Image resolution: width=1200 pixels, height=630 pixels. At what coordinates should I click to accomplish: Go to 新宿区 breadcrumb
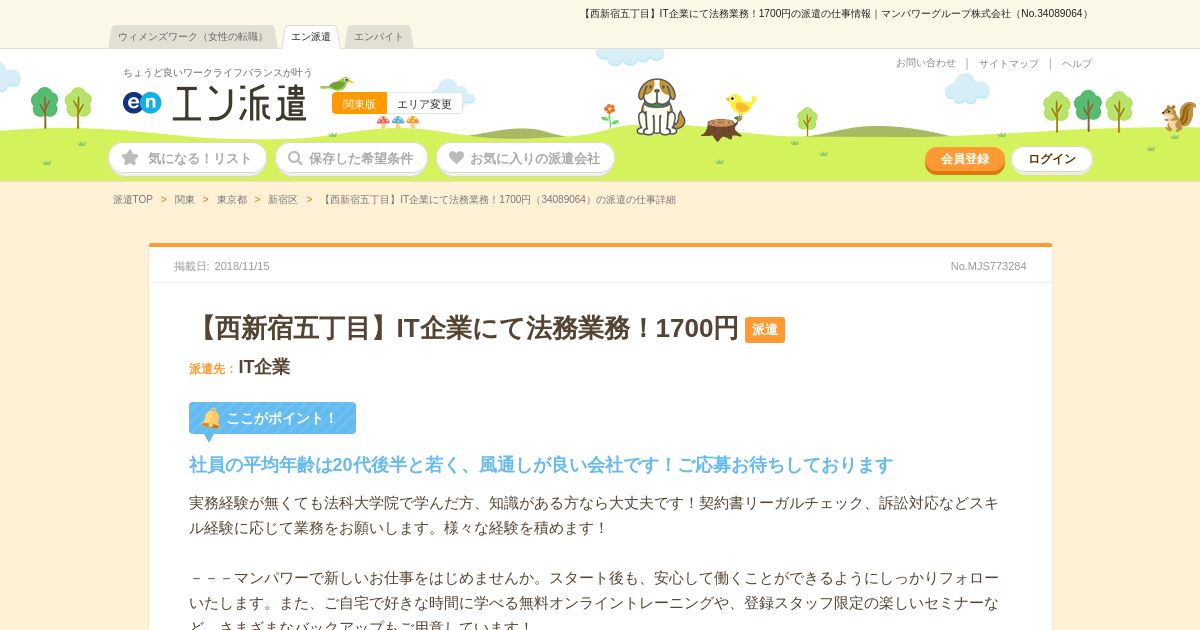(x=283, y=200)
